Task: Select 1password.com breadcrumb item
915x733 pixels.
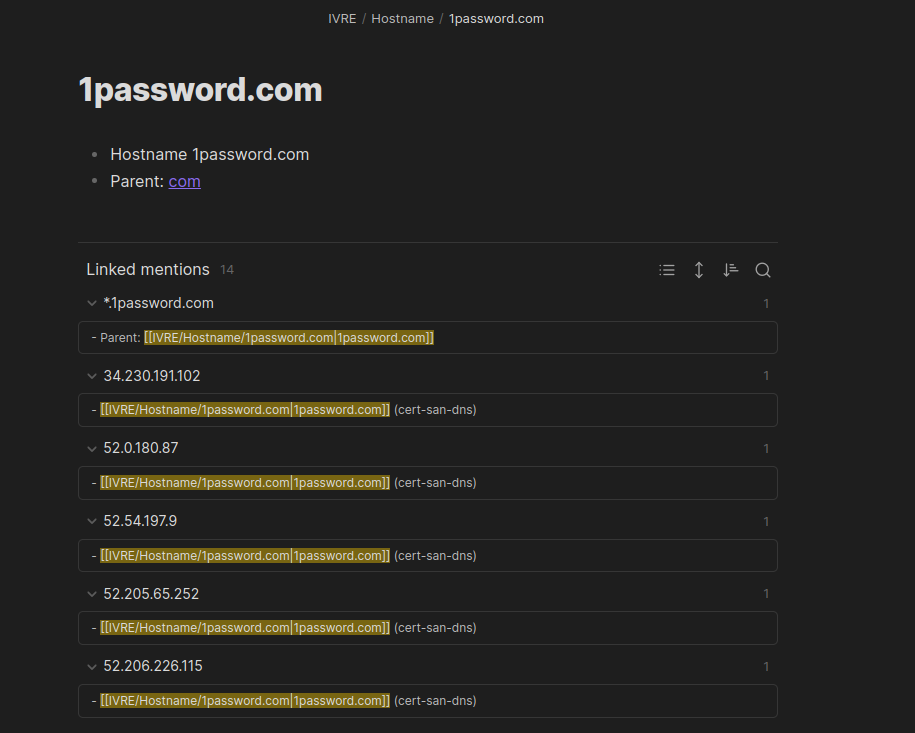Action: click(x=496, y=18)
